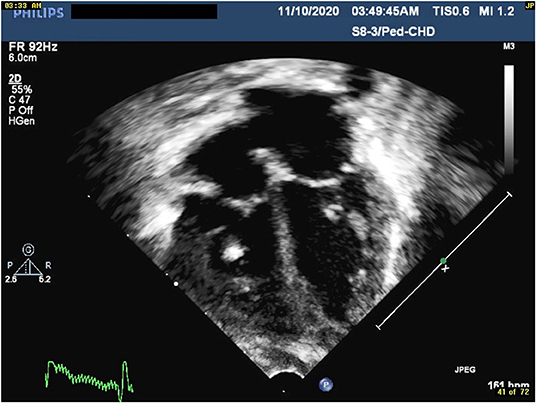Click the HGen harmonic setting
The image size is (536, 403).
(22, 121)
